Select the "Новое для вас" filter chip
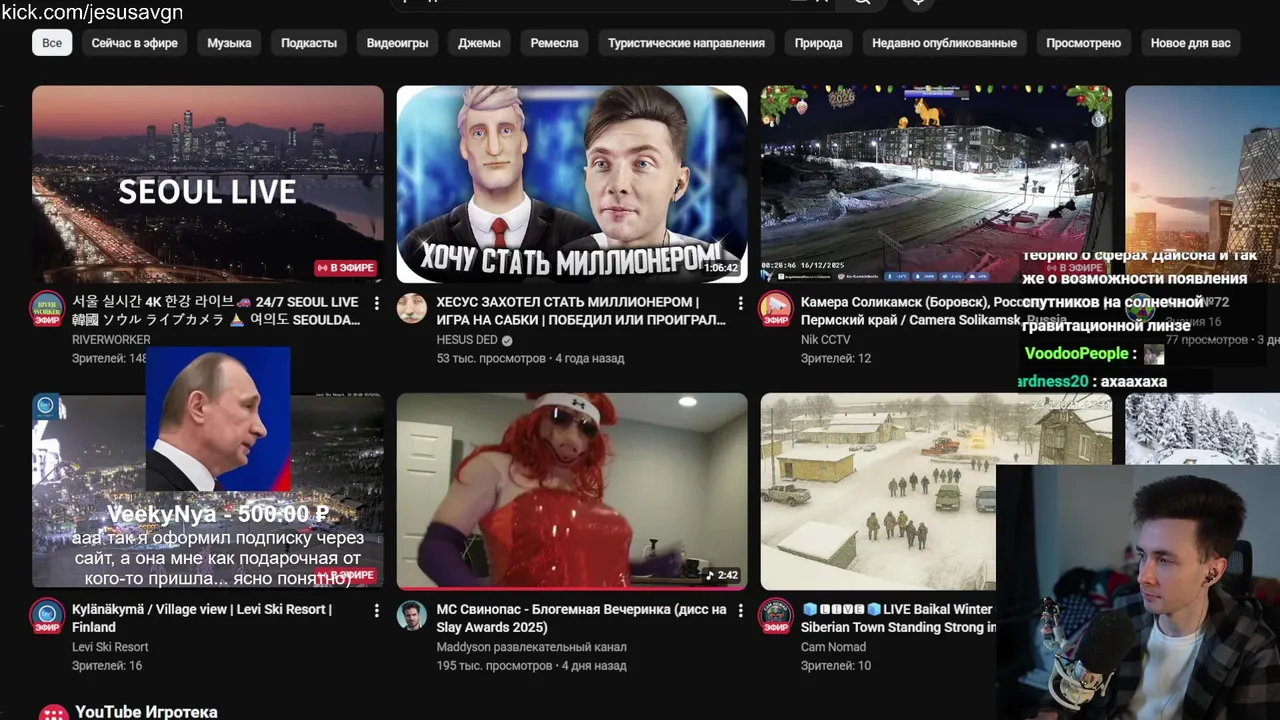This screenshot has width=1280, height=720. [x=1190, y=43]
